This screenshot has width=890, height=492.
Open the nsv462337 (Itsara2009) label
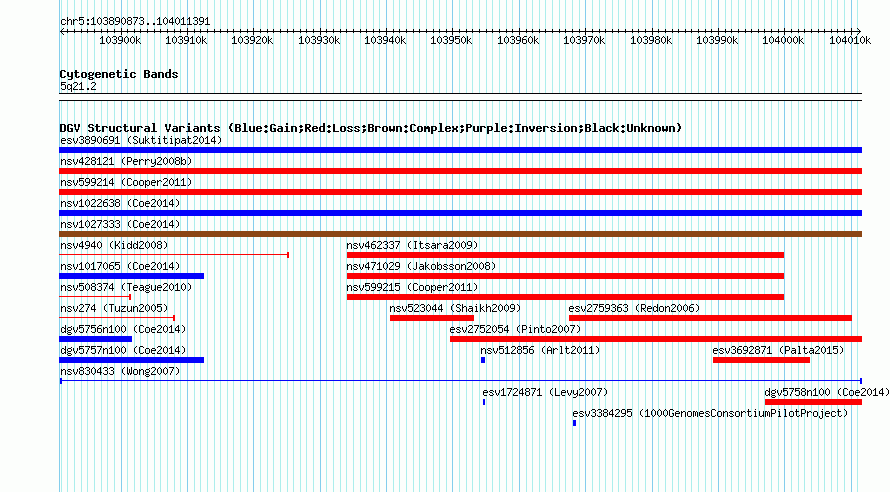point(412,245)
